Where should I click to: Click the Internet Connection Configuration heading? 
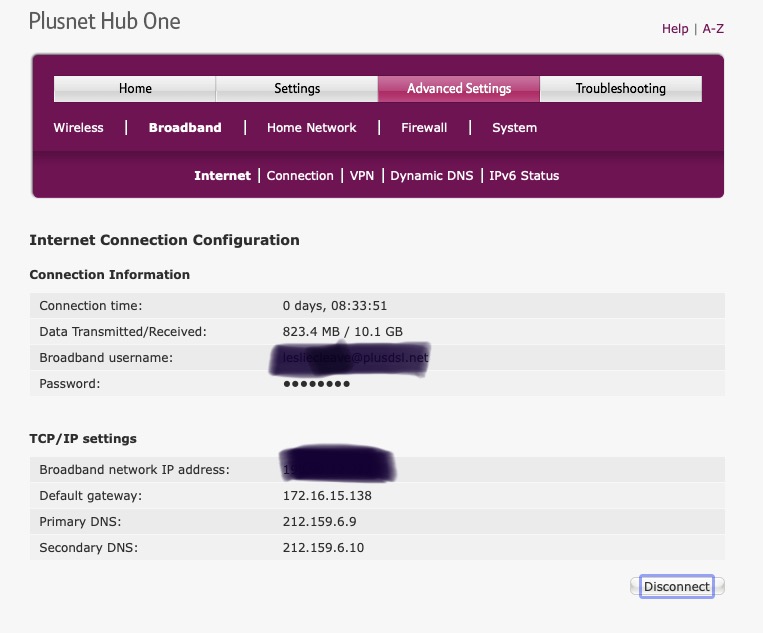(x=164, y=240)
